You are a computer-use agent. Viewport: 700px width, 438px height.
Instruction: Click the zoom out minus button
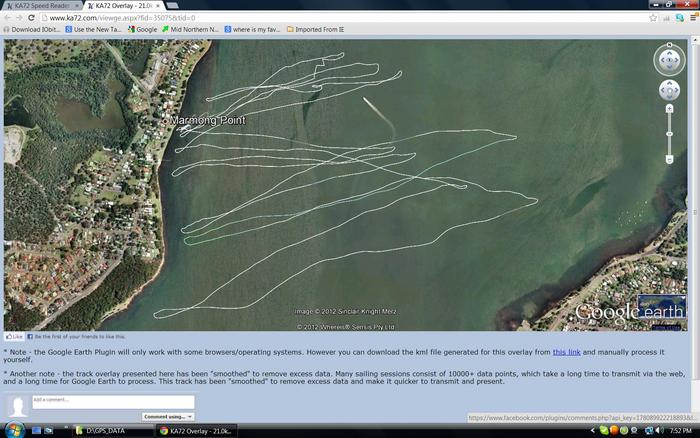[669, 159]
